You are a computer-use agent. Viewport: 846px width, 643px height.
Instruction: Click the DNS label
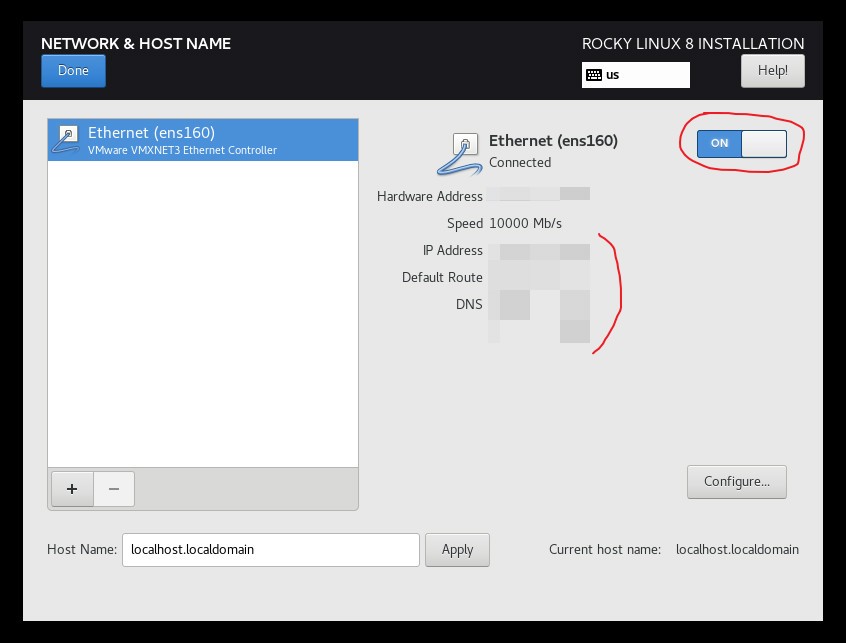click(469, 304)
